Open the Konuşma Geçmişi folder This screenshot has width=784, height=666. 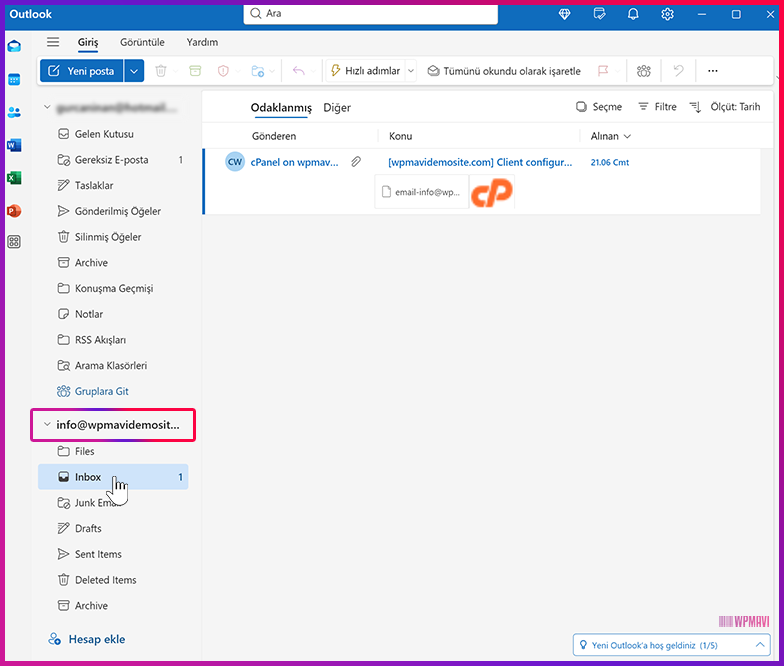(x=113, y=288)
